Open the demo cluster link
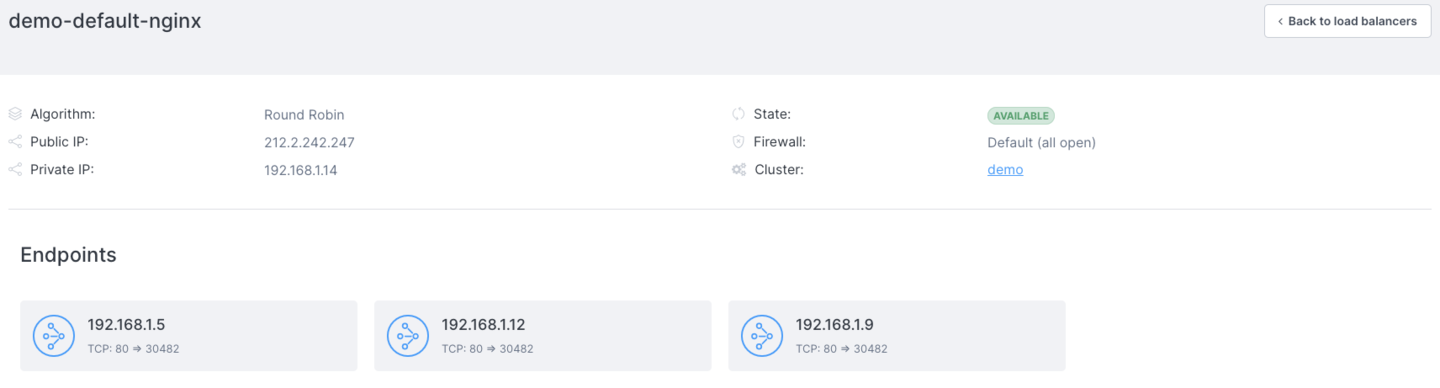The image size is (1440, 388). point(1005,170)
